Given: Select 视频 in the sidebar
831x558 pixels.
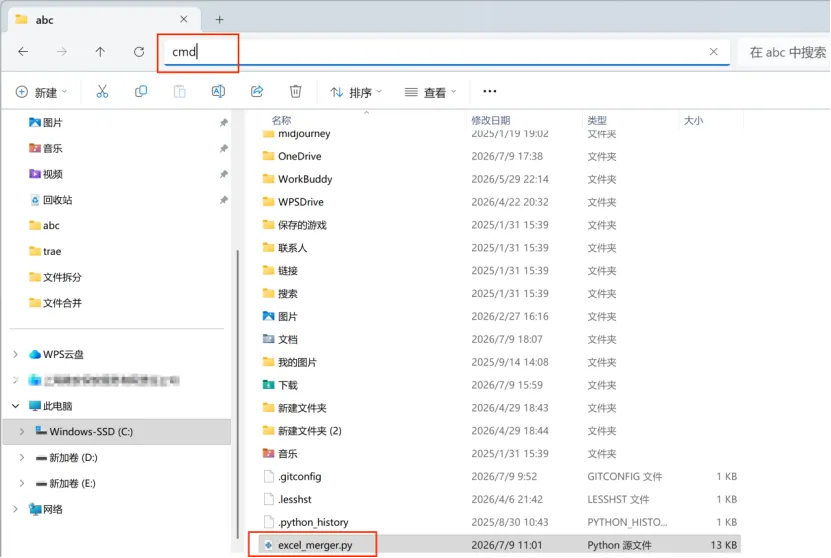Looking at the screenshot, I should coord(46,174).
